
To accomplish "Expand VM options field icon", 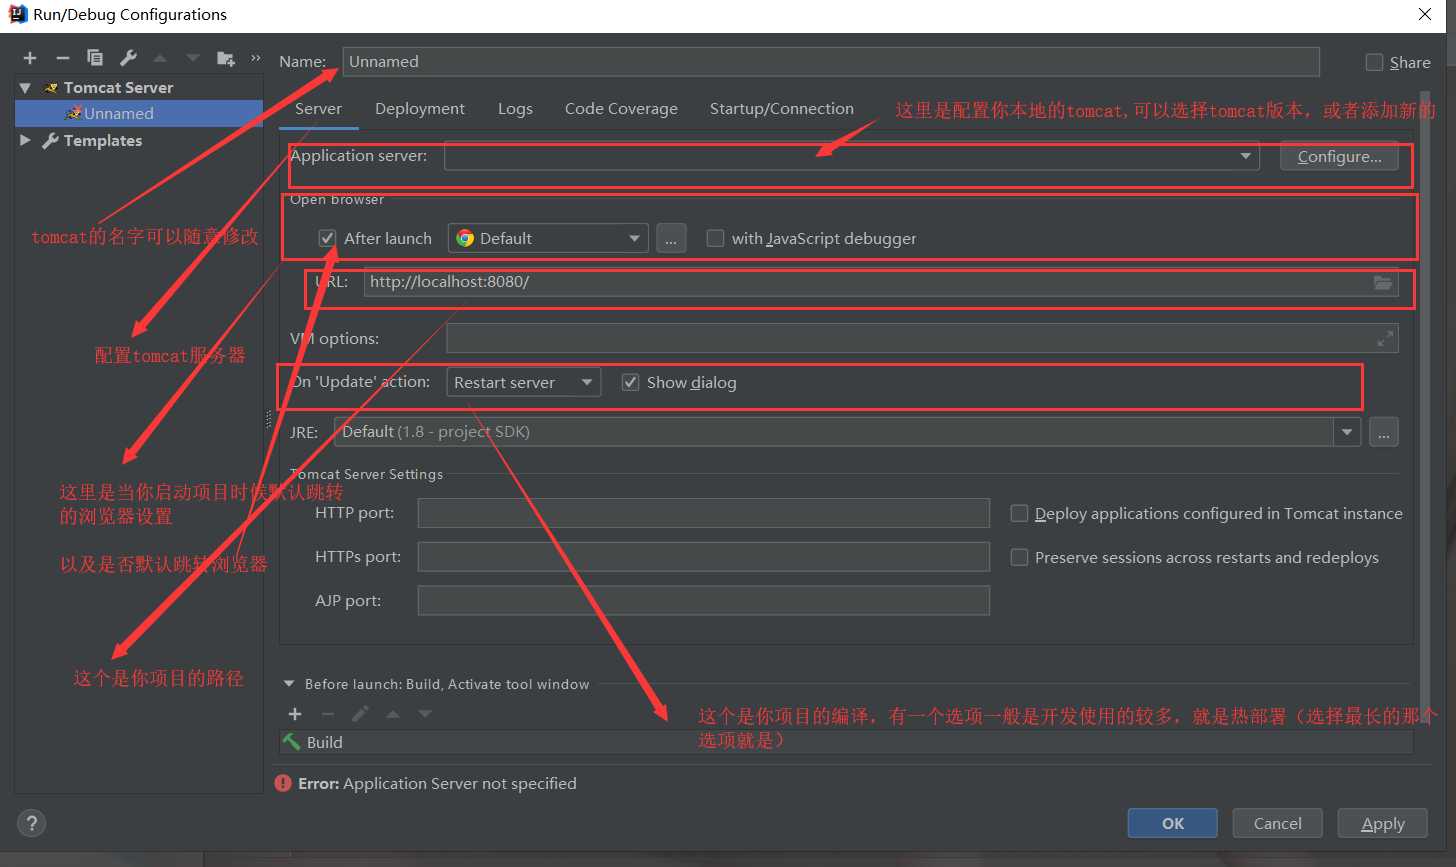I will coord(1385,339).
